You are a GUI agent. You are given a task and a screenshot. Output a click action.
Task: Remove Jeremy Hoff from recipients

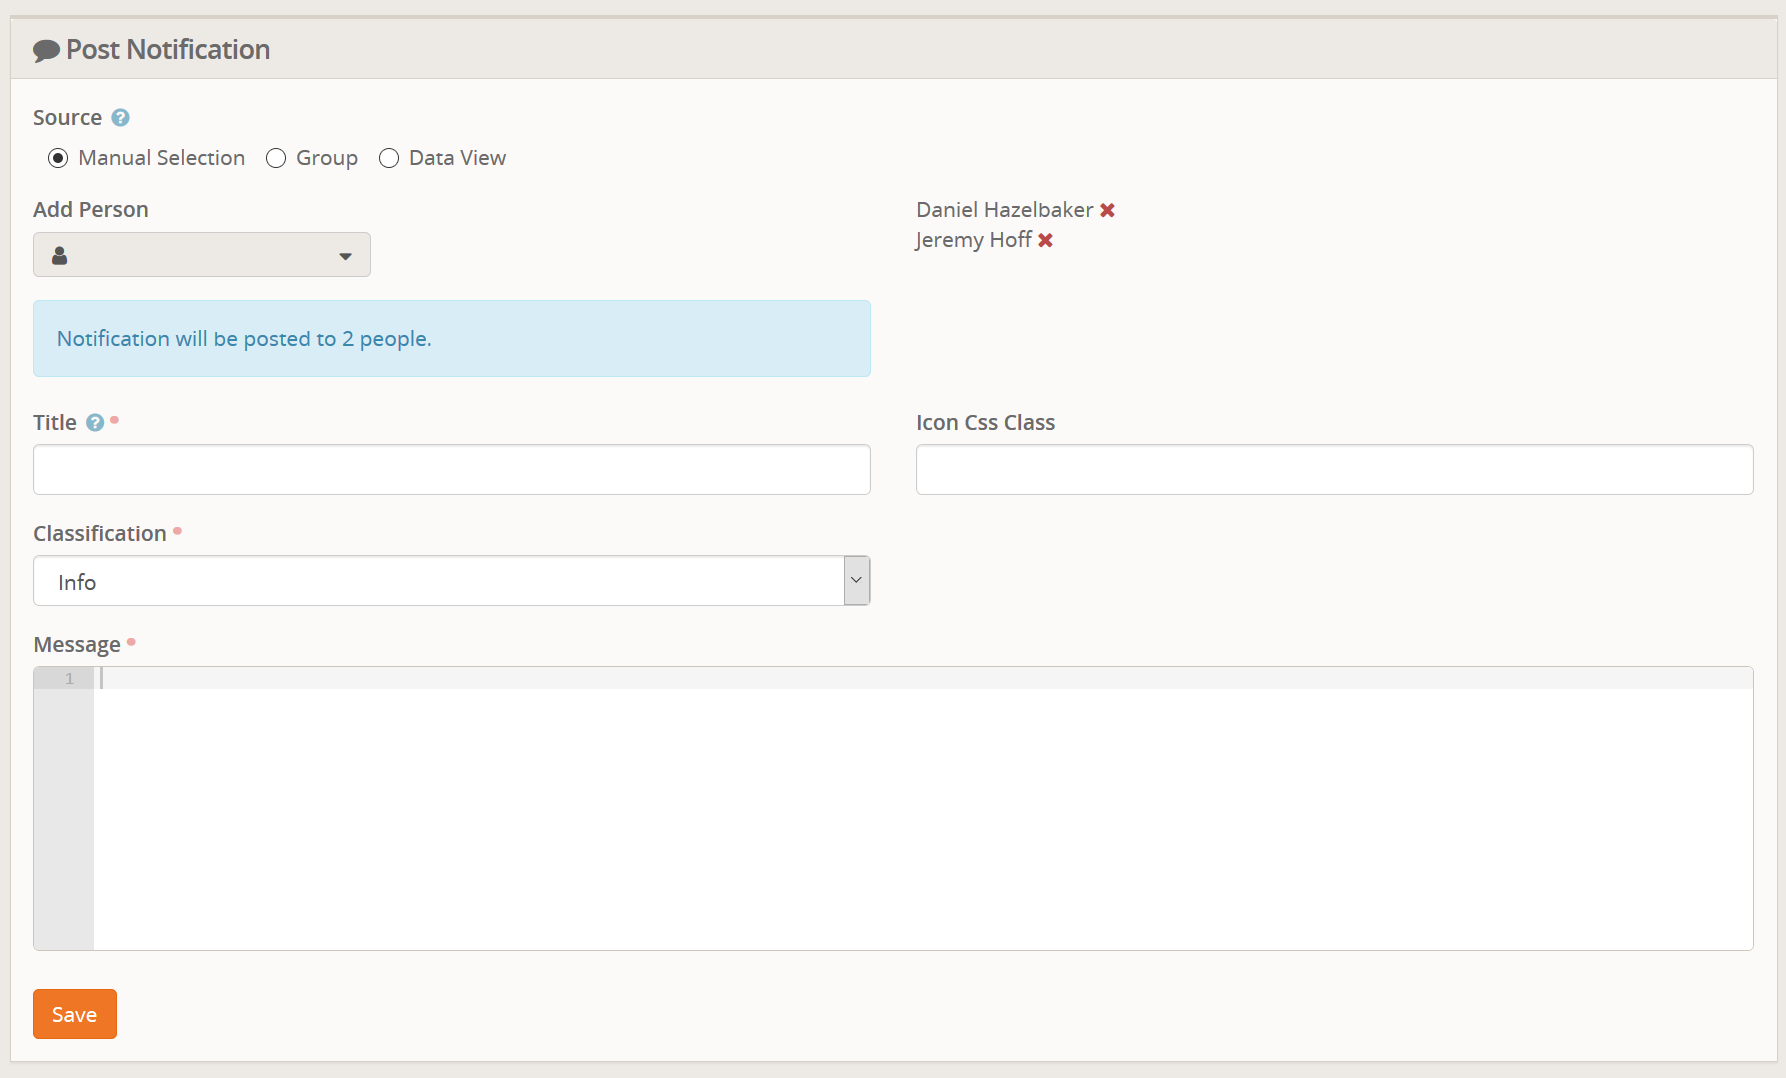point(1045,240)
